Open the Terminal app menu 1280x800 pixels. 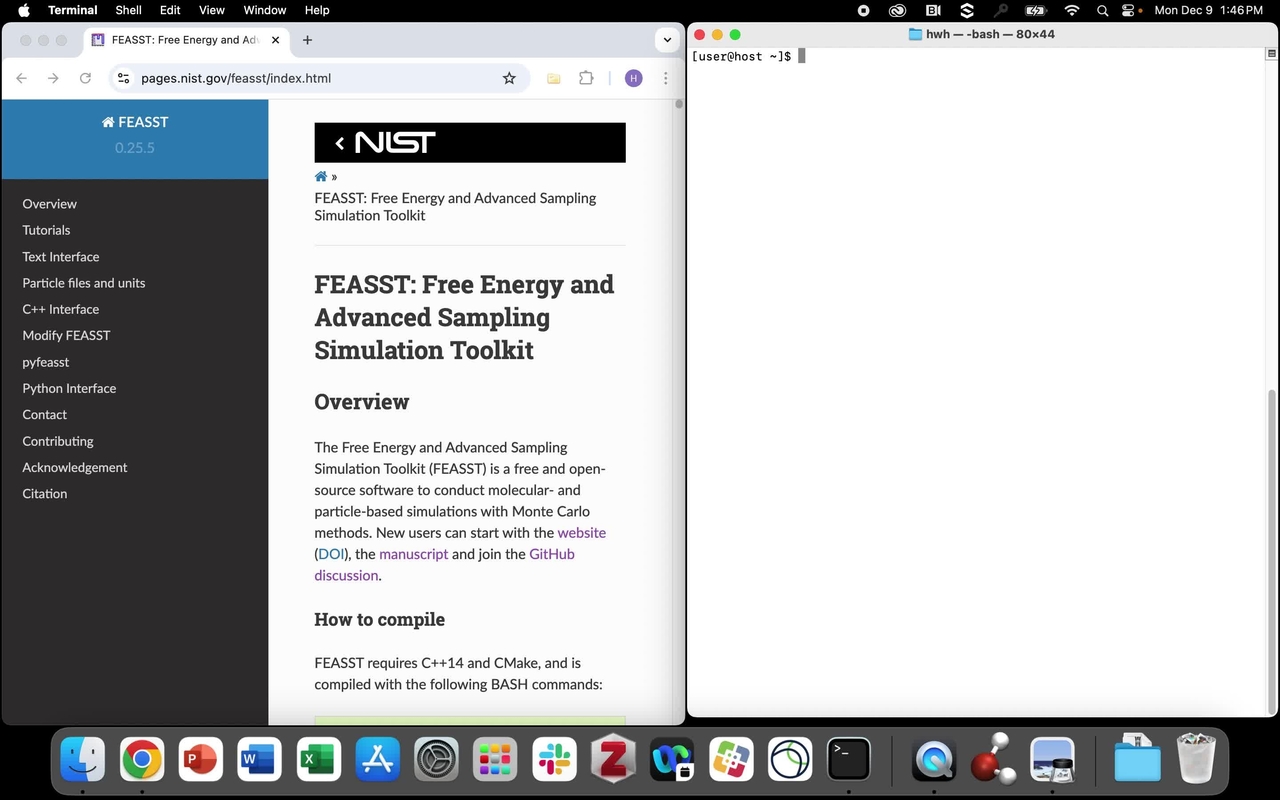(x=72, y=10)
